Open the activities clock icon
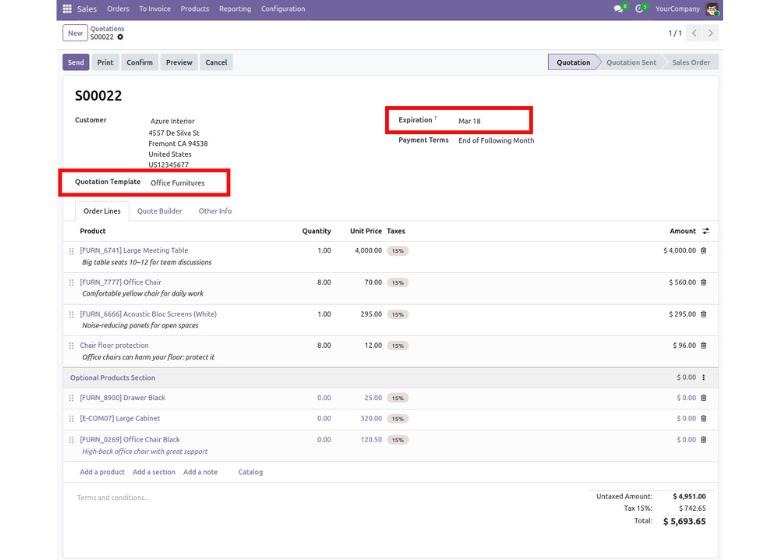Image resolution: width=780 pixels, height=560 pixels. [640, 9]
